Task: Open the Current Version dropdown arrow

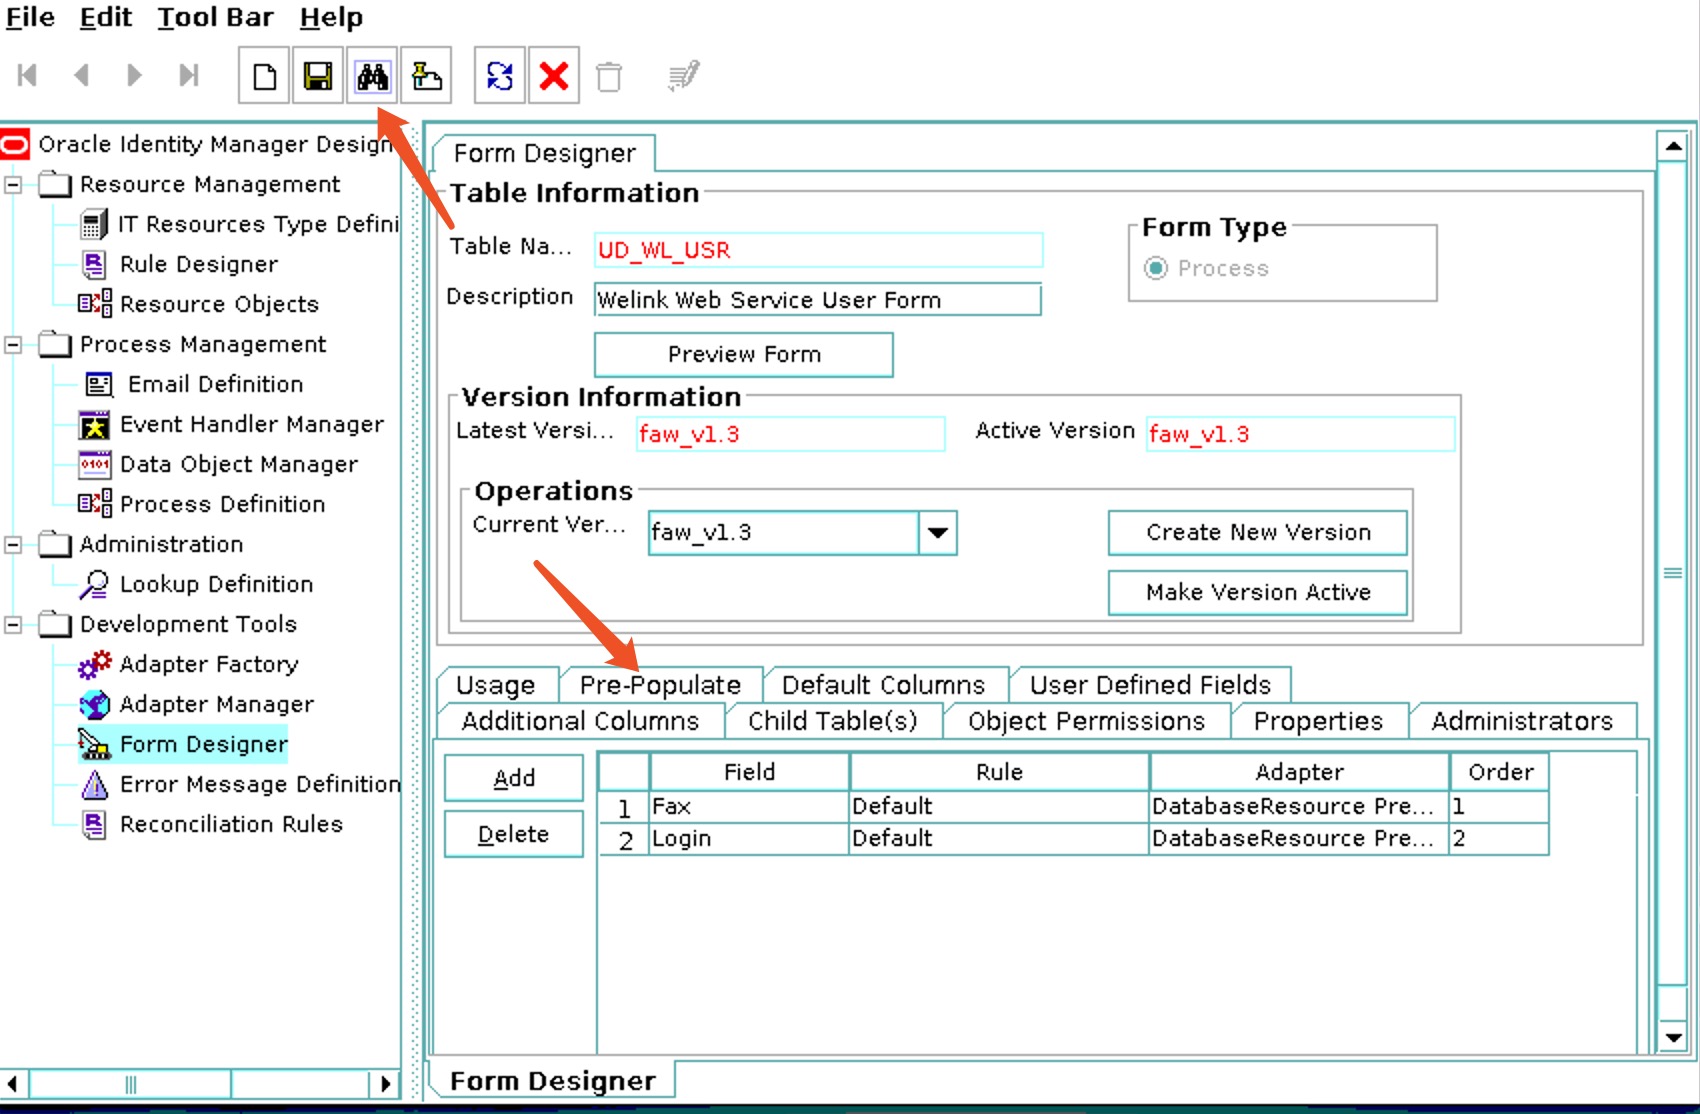Action: tap(937, 532)
